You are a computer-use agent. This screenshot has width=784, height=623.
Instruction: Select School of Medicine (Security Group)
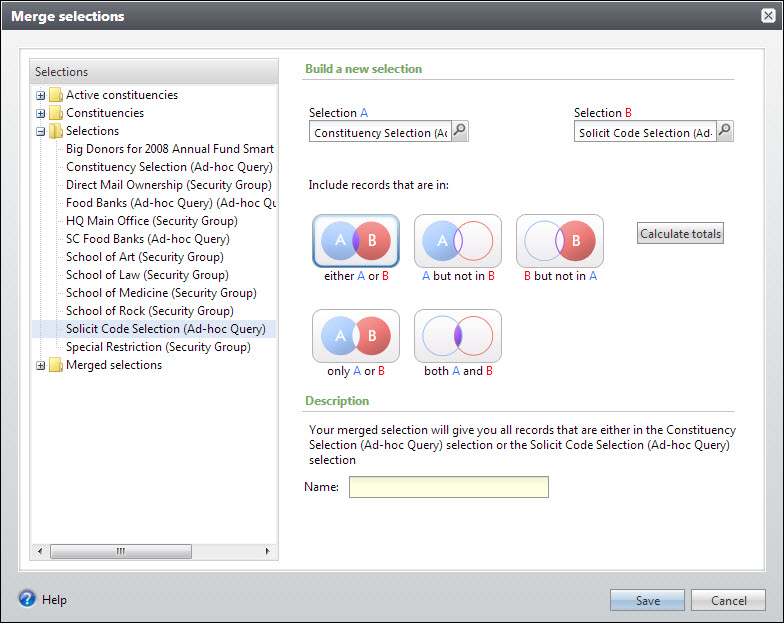pos(161,293)
